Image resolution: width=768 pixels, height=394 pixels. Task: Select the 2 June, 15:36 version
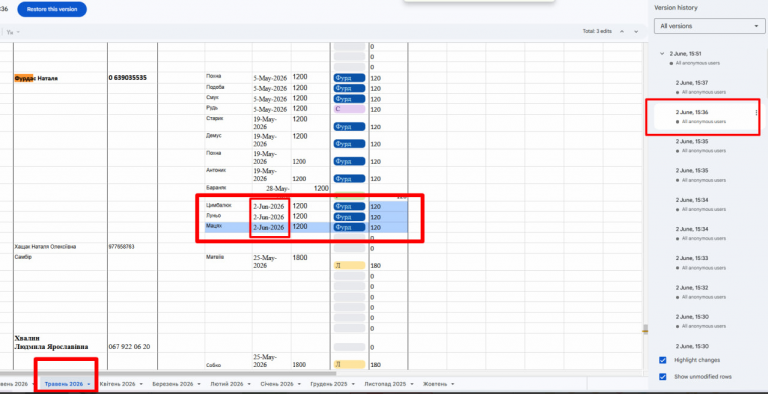point(692,112)
